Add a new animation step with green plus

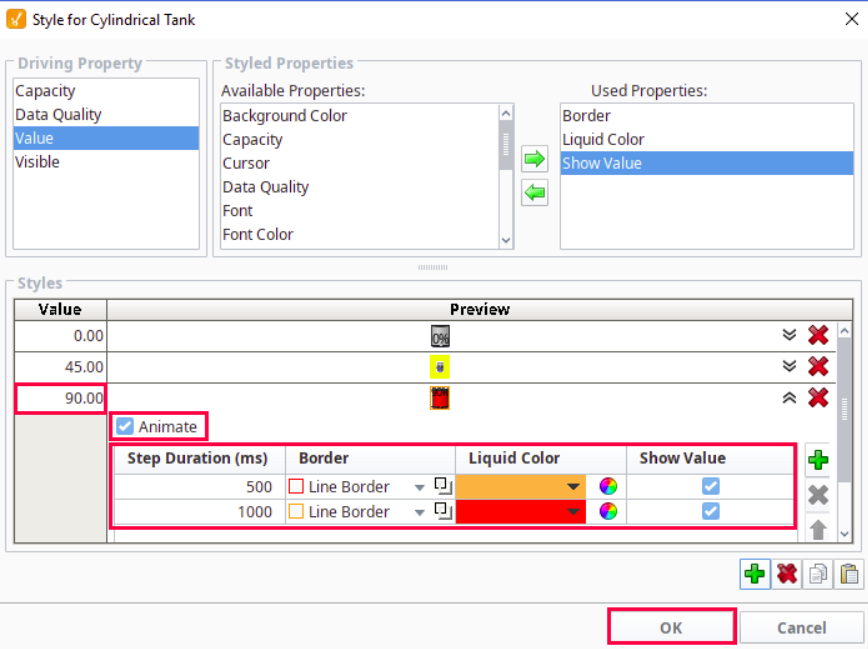point(817,461)
